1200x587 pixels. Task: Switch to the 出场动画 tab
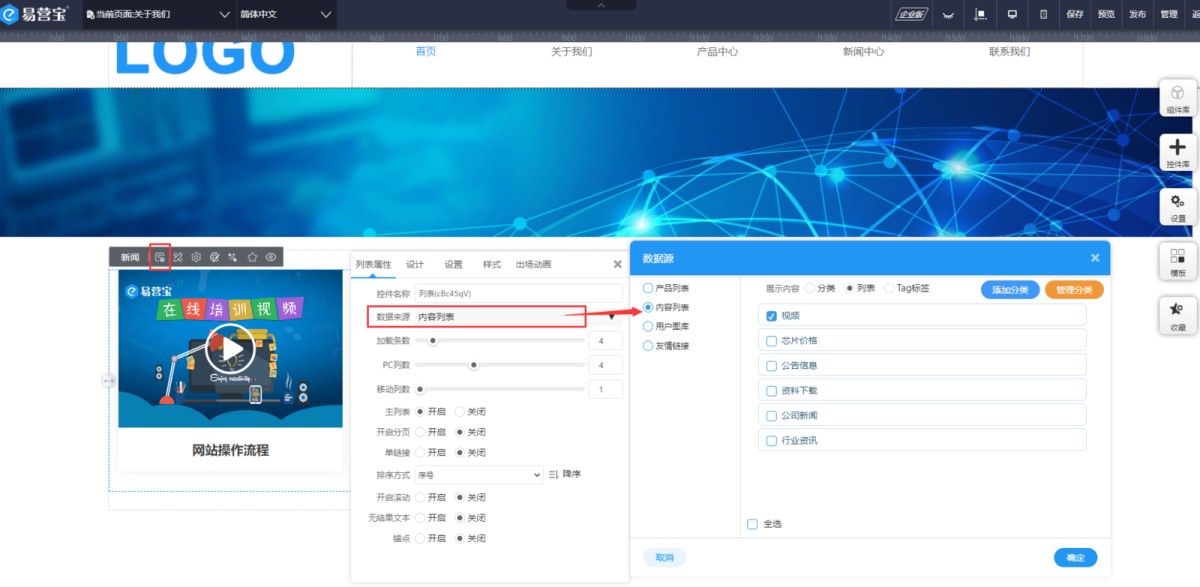pos(533,265)
